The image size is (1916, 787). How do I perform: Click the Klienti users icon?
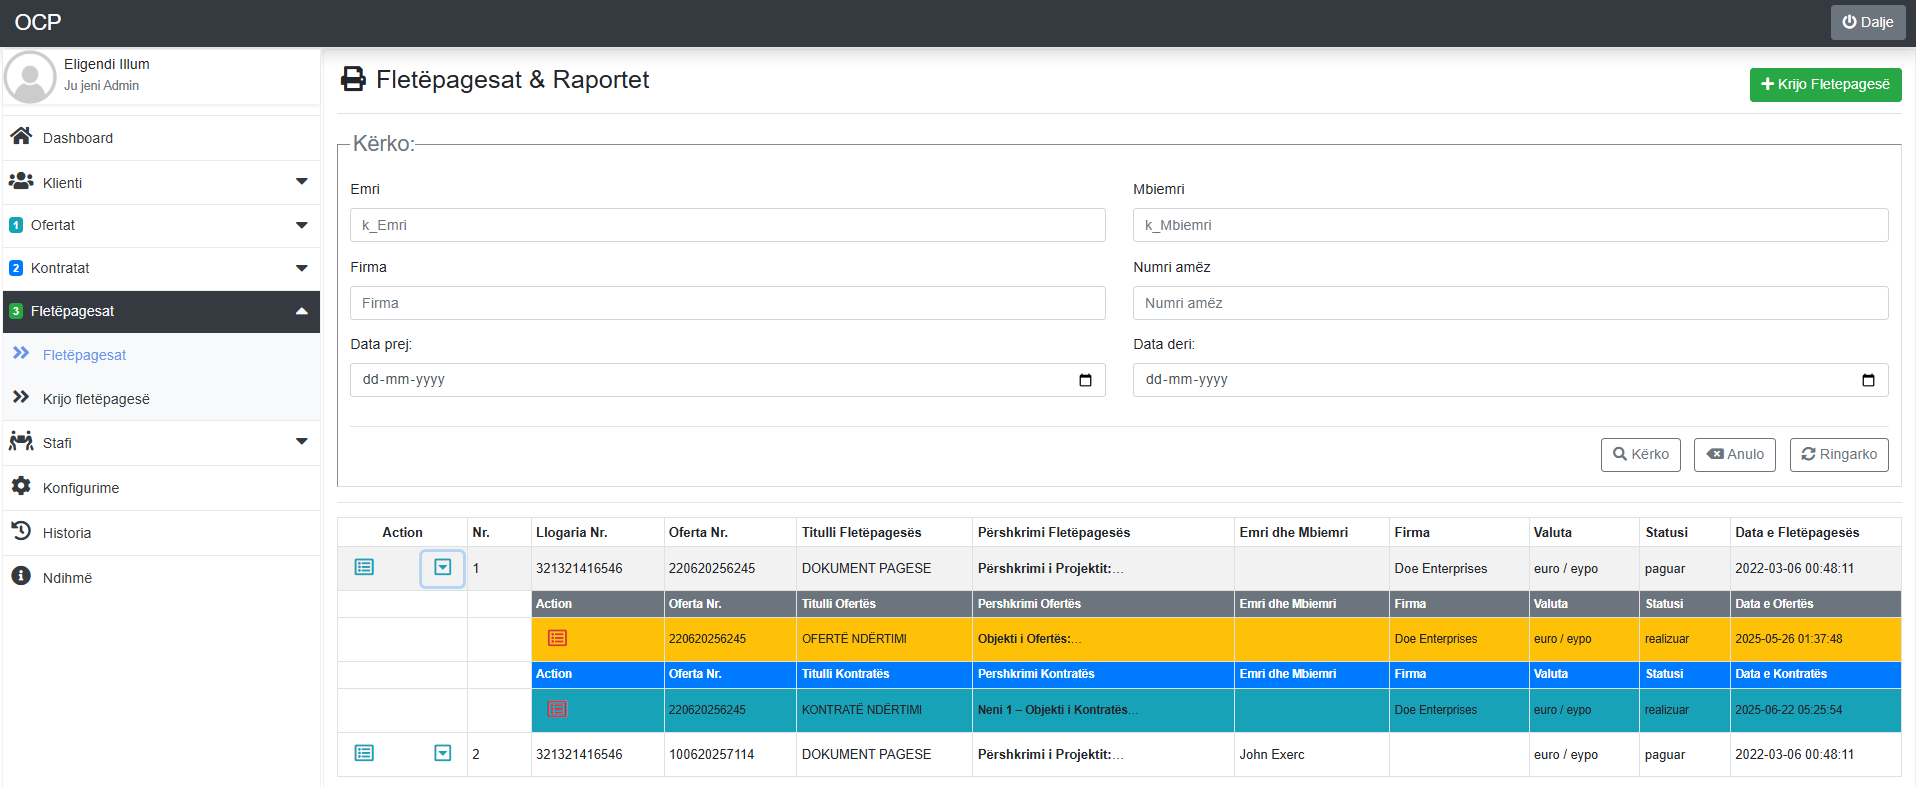[x=21, y=181]
